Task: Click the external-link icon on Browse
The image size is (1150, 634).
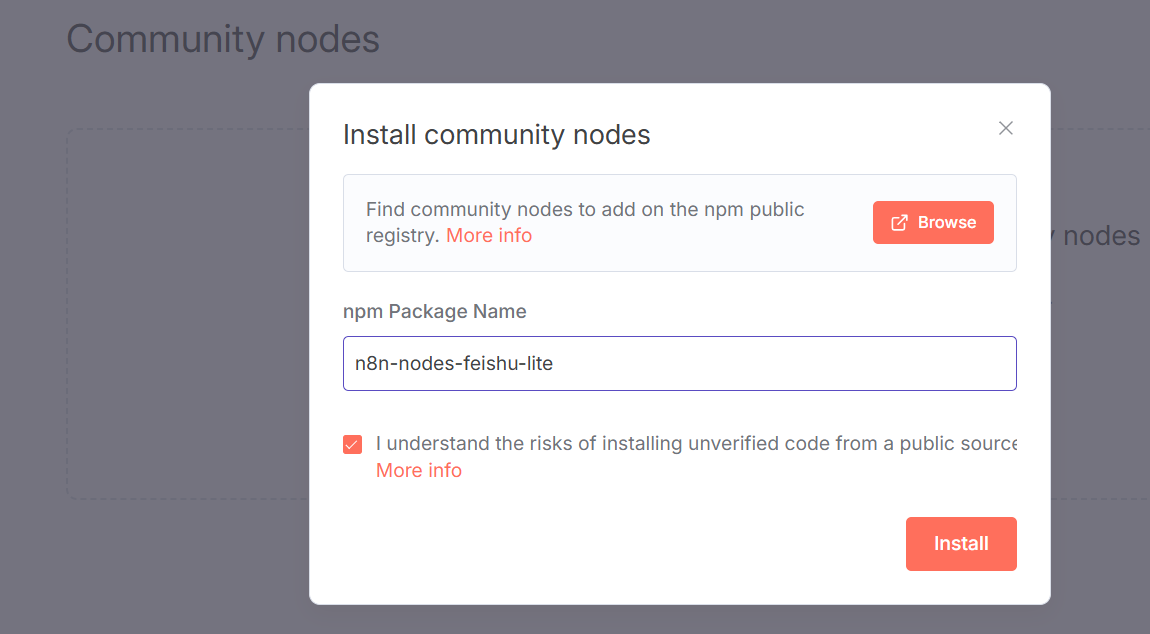Action: 900,223
